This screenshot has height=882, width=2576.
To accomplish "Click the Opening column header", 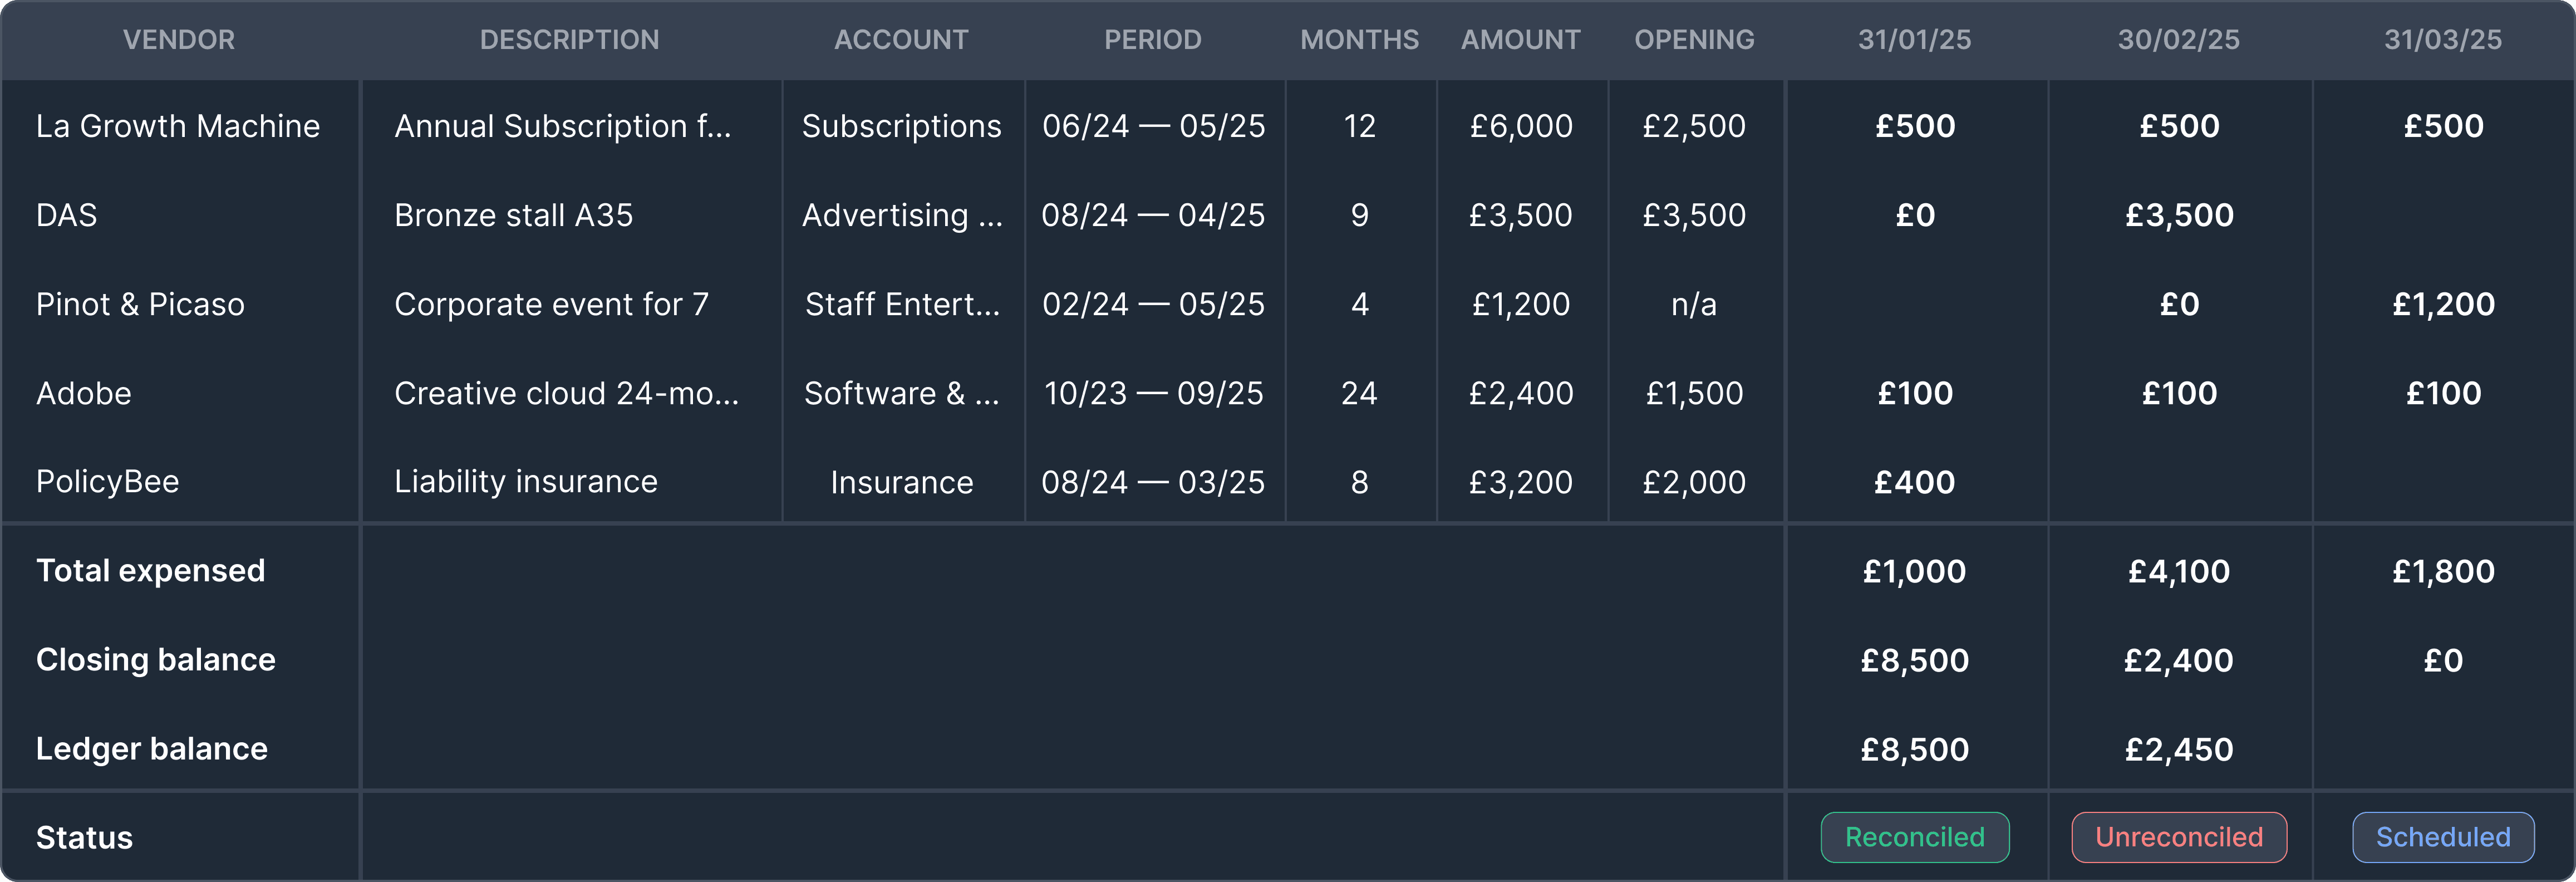I will (x=1694, y=40).
